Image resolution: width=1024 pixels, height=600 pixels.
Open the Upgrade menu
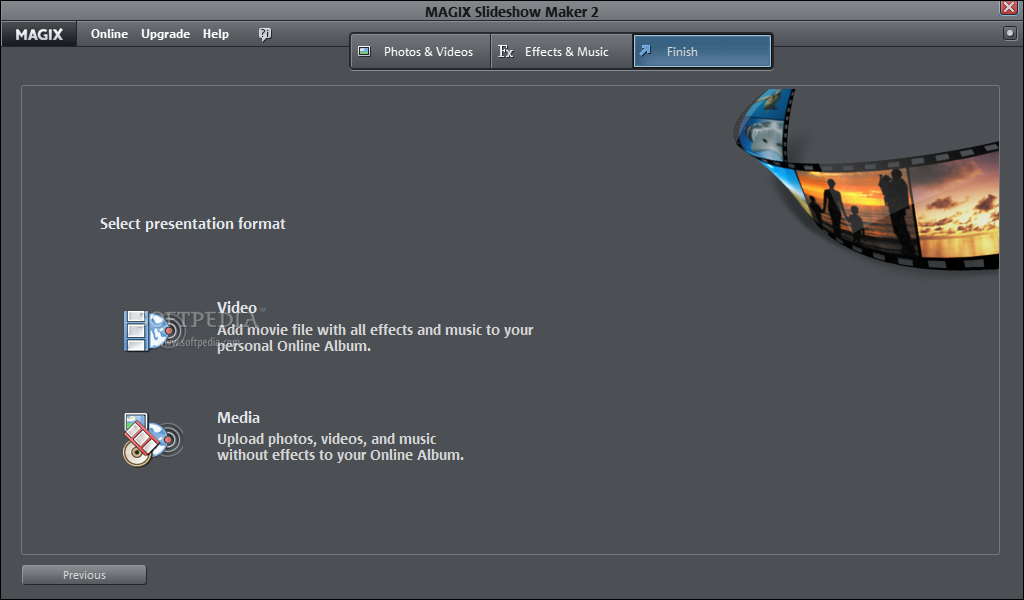click(165, 34)
